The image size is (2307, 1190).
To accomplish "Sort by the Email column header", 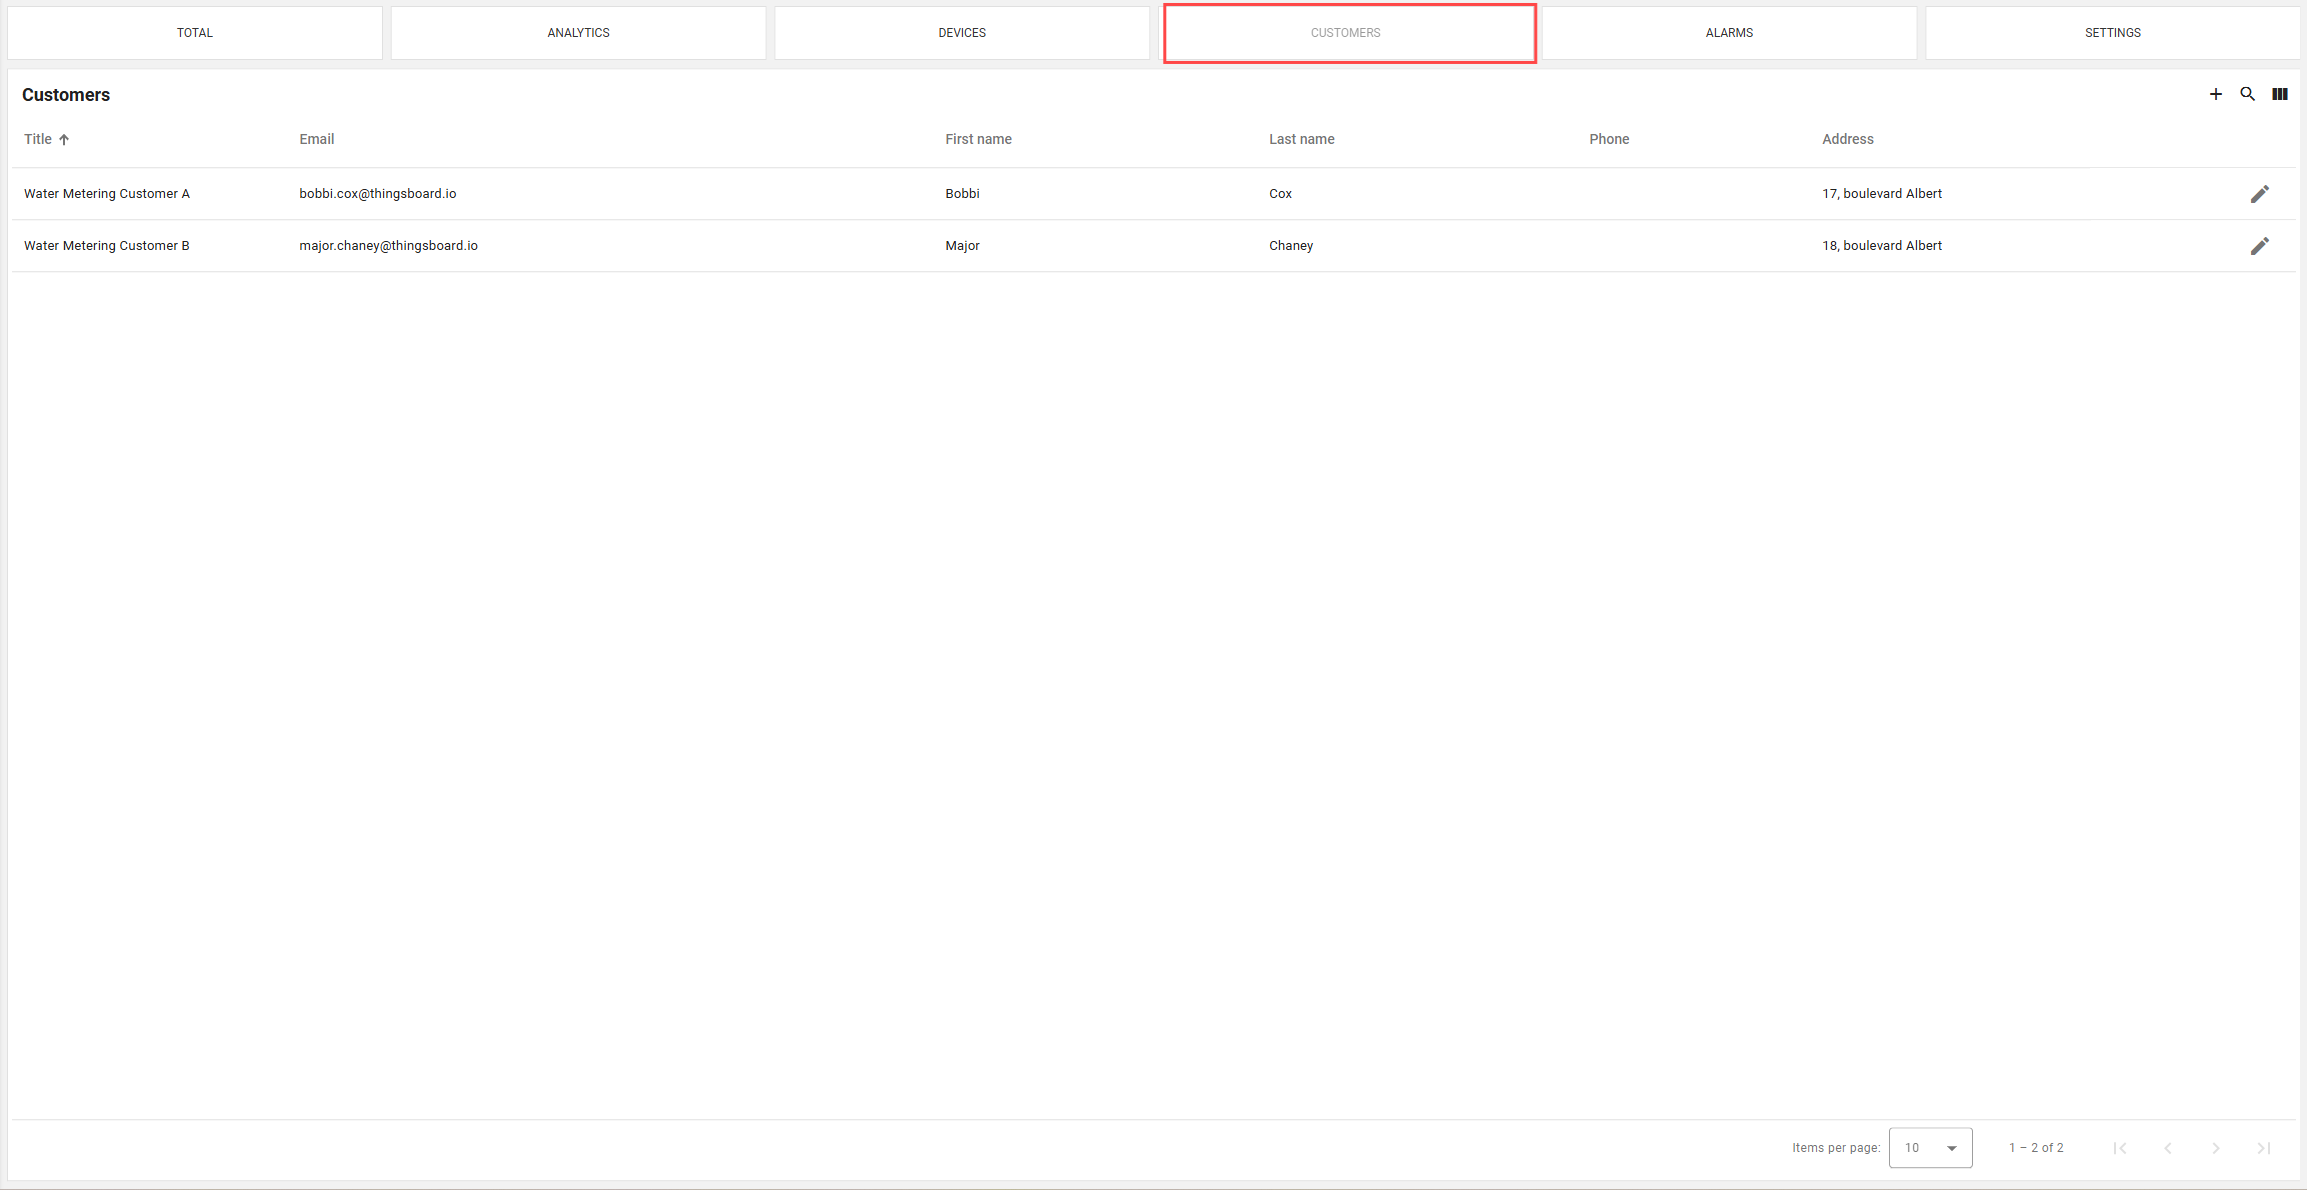I will click(x=316, y=139).
